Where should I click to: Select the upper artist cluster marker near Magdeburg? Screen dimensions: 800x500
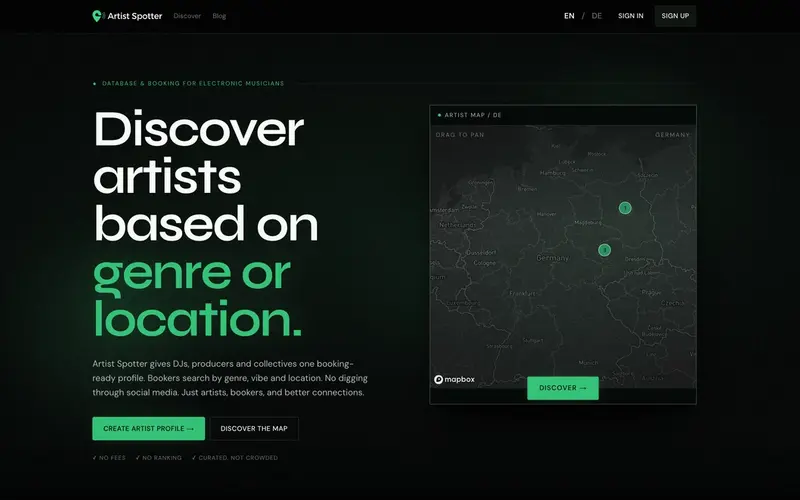click(x=625, y=208)
